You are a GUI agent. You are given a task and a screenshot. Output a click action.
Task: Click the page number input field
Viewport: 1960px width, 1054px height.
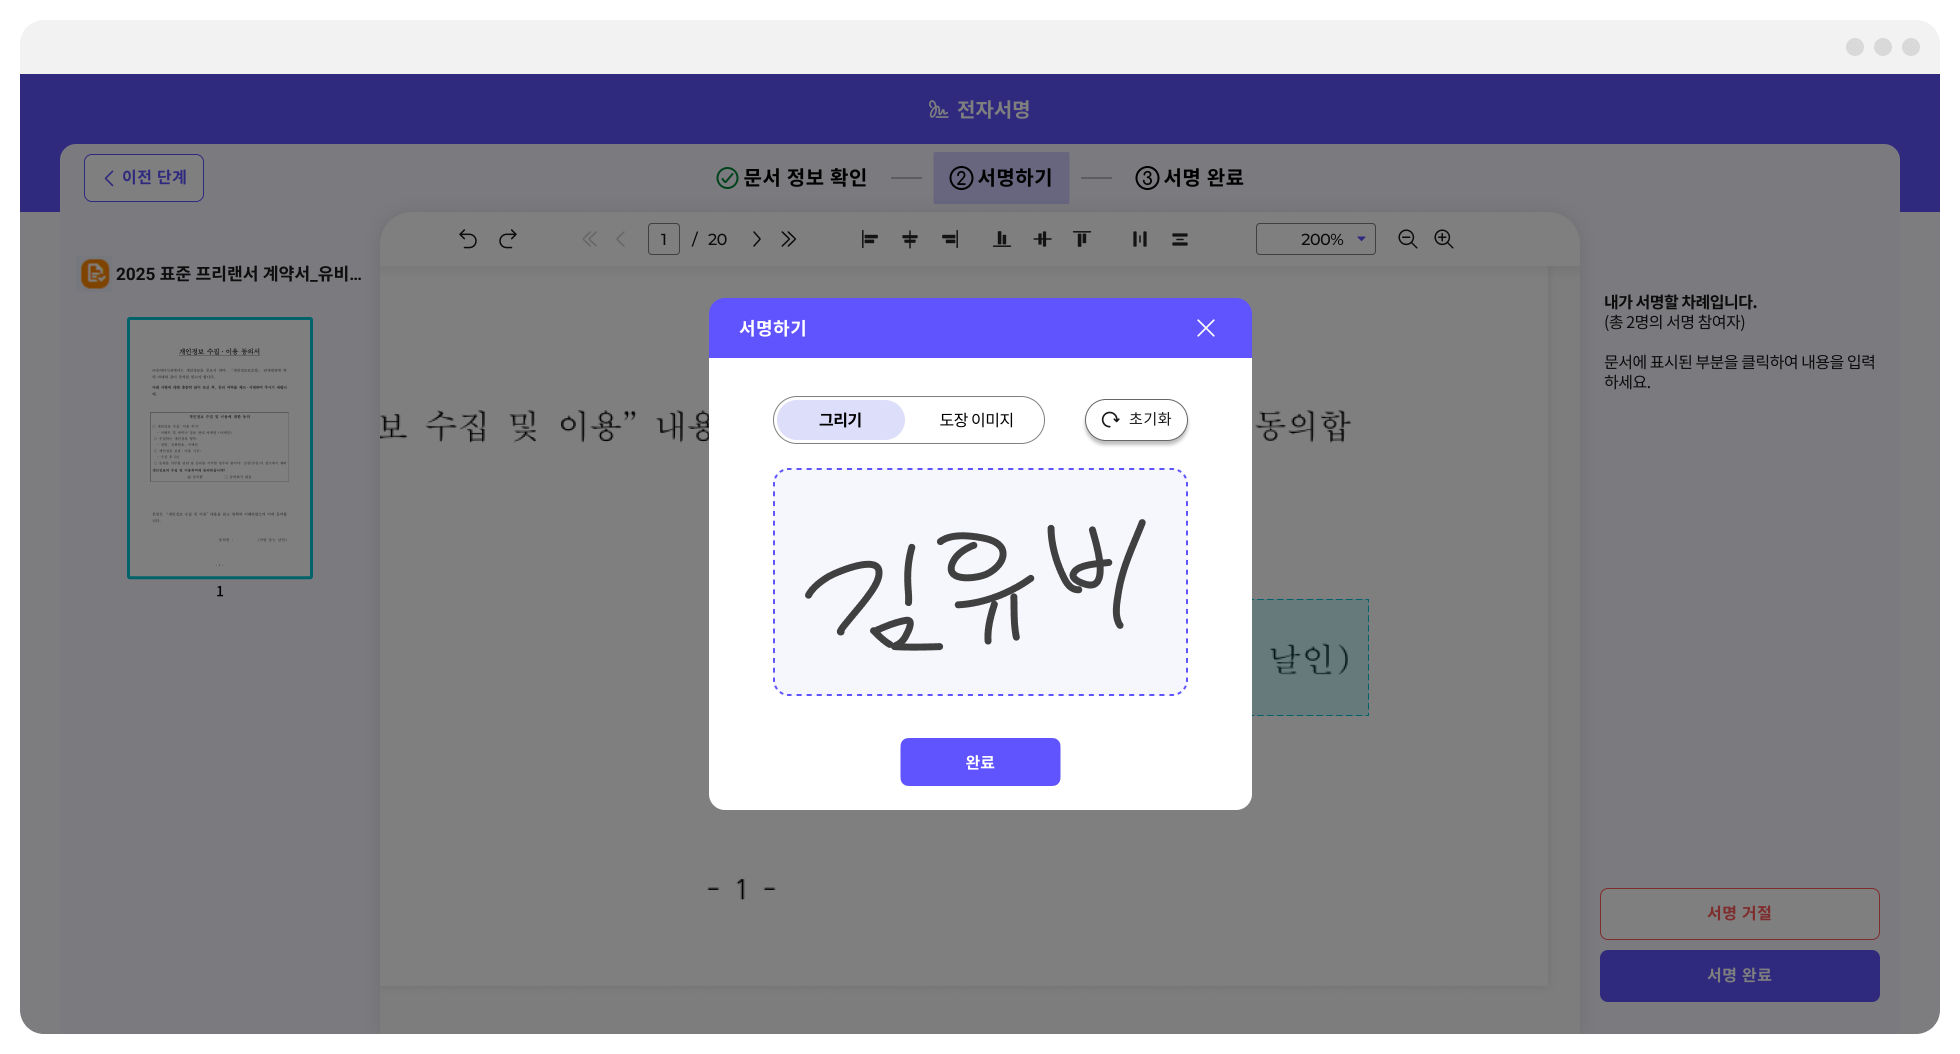[663, 239]
